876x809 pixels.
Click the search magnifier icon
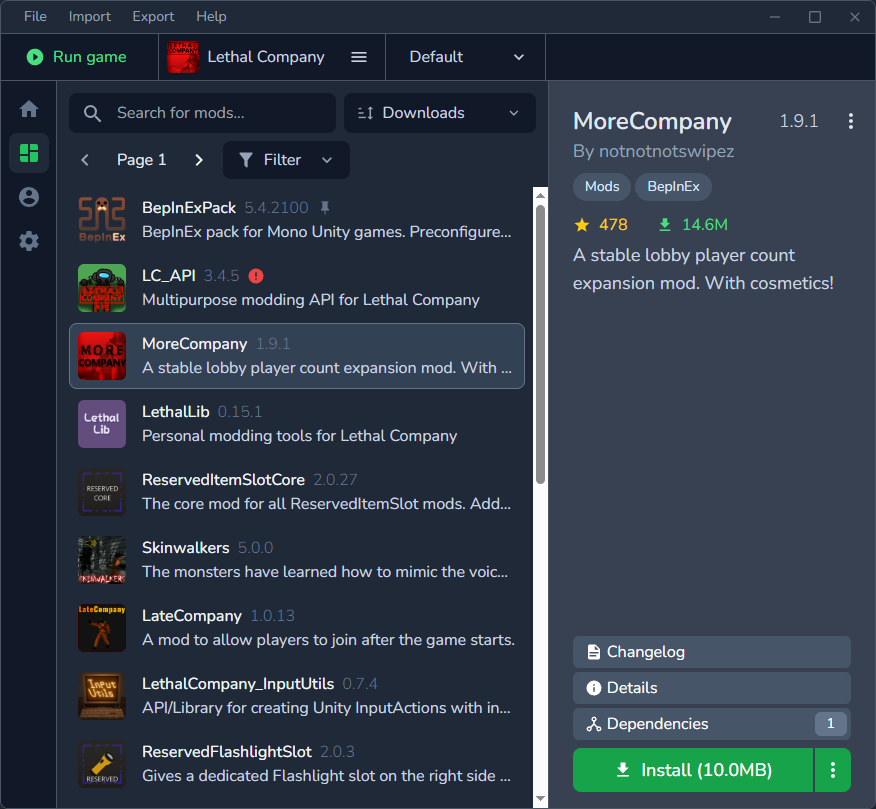92,113
